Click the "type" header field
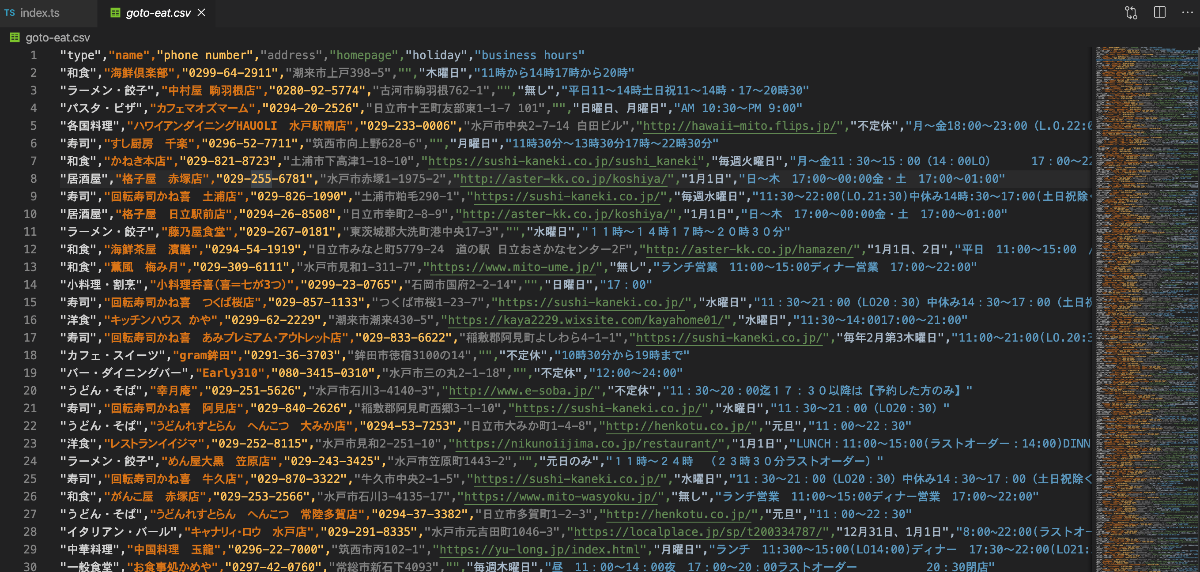Image resolution: width=1200 pixels, height=572 pixels. 81,55
